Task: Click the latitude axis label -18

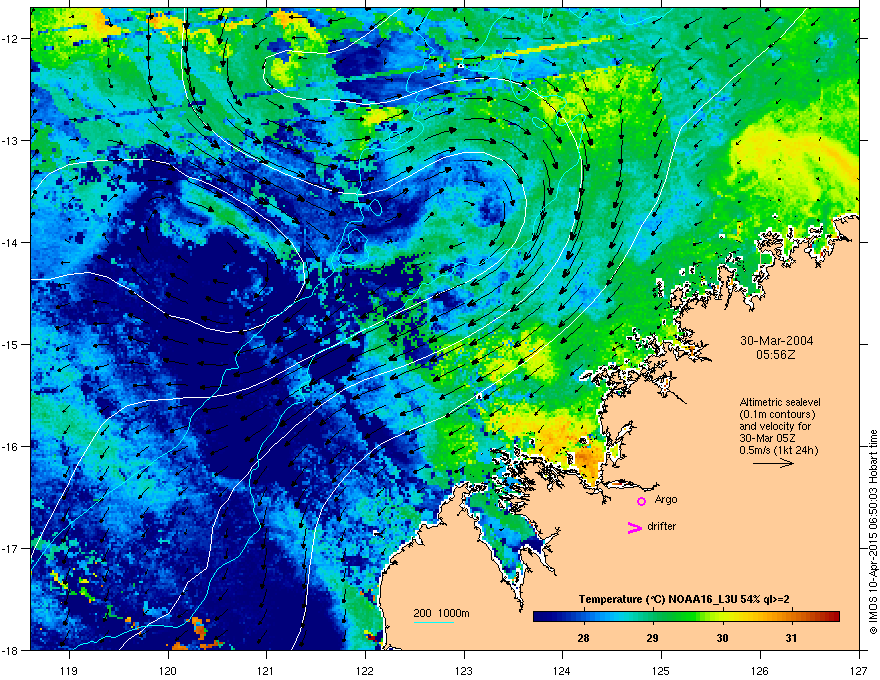Action: coord(11,650)
